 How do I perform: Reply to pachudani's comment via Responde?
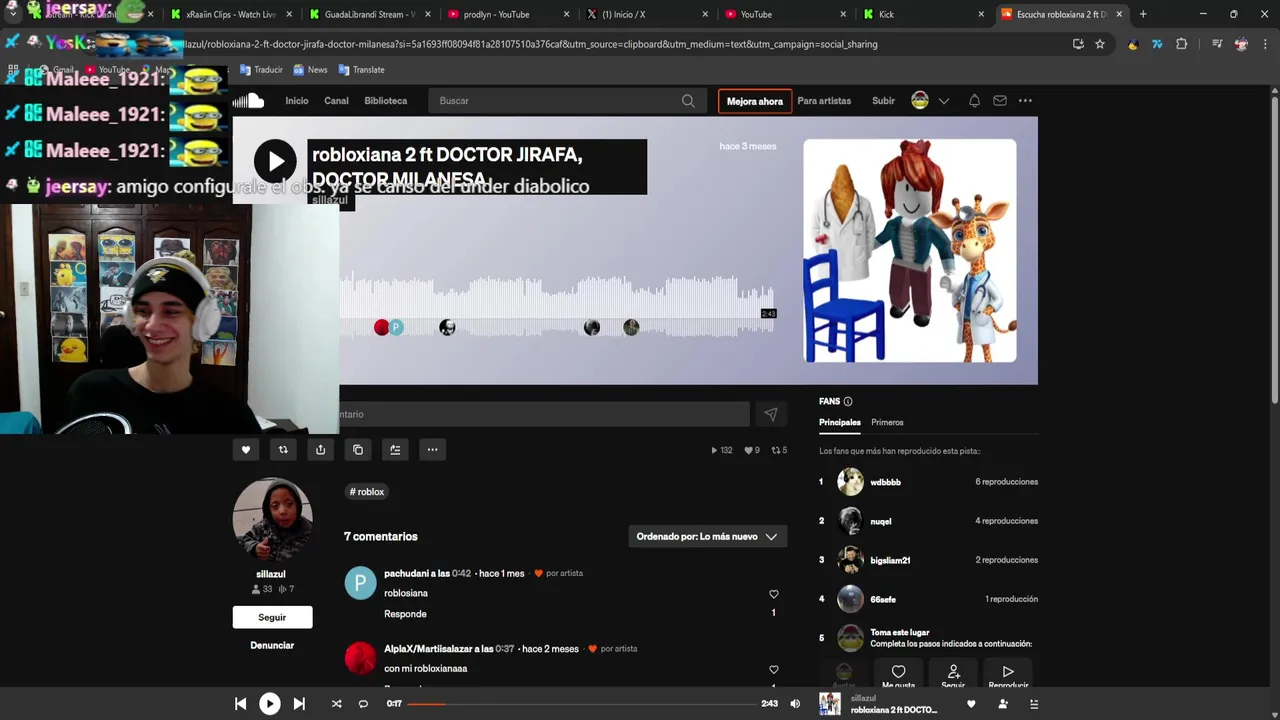tap(405, 614)
